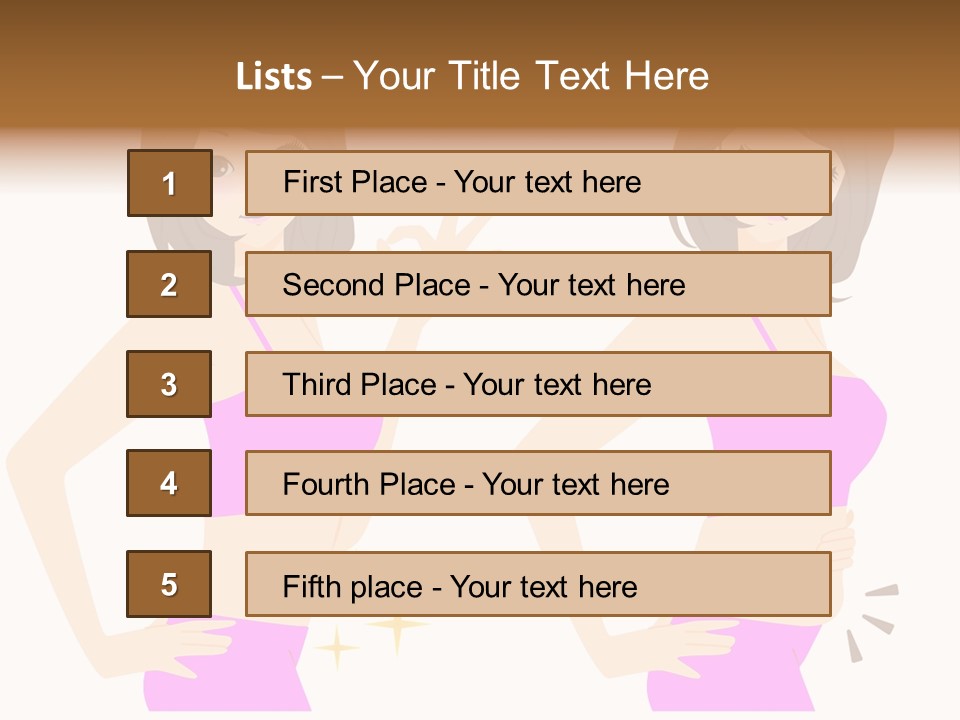Select the Third Place text bar
Viewport: 960px width, 720px height.
tap(538, 384)
